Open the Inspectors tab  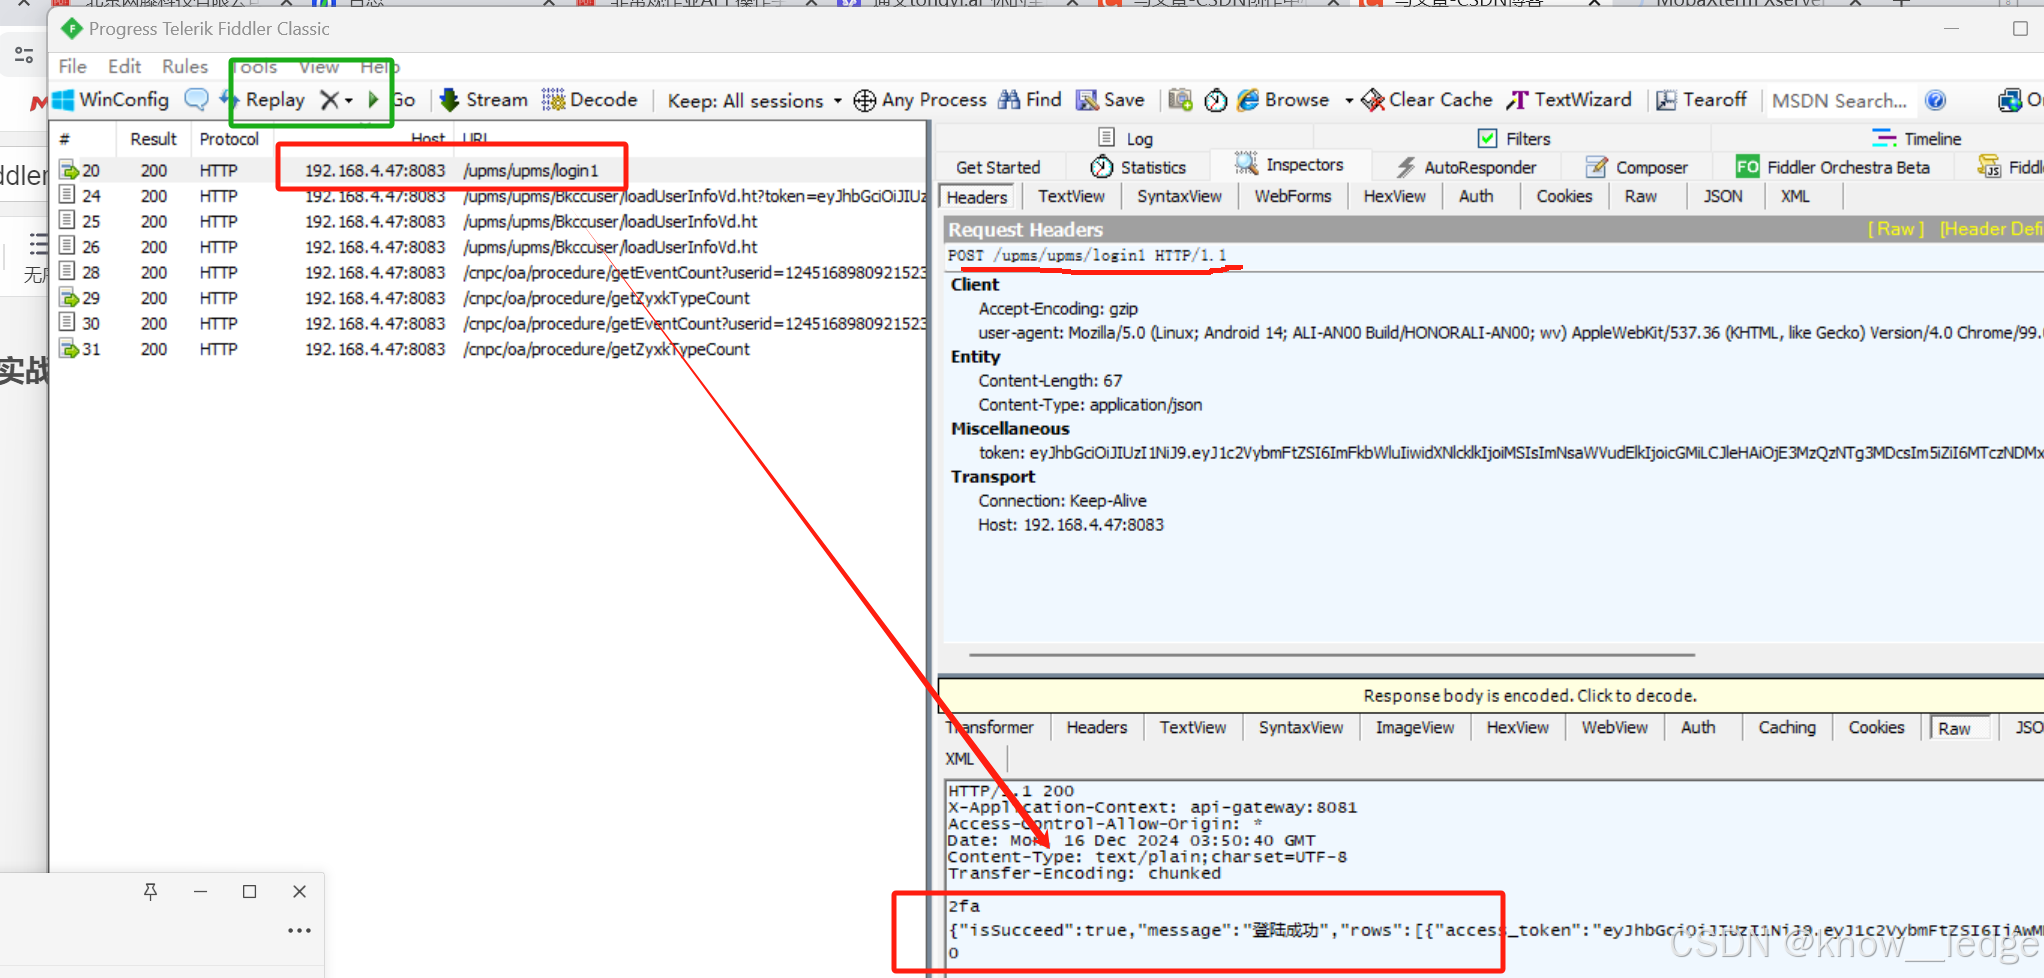coord(1289,165)
